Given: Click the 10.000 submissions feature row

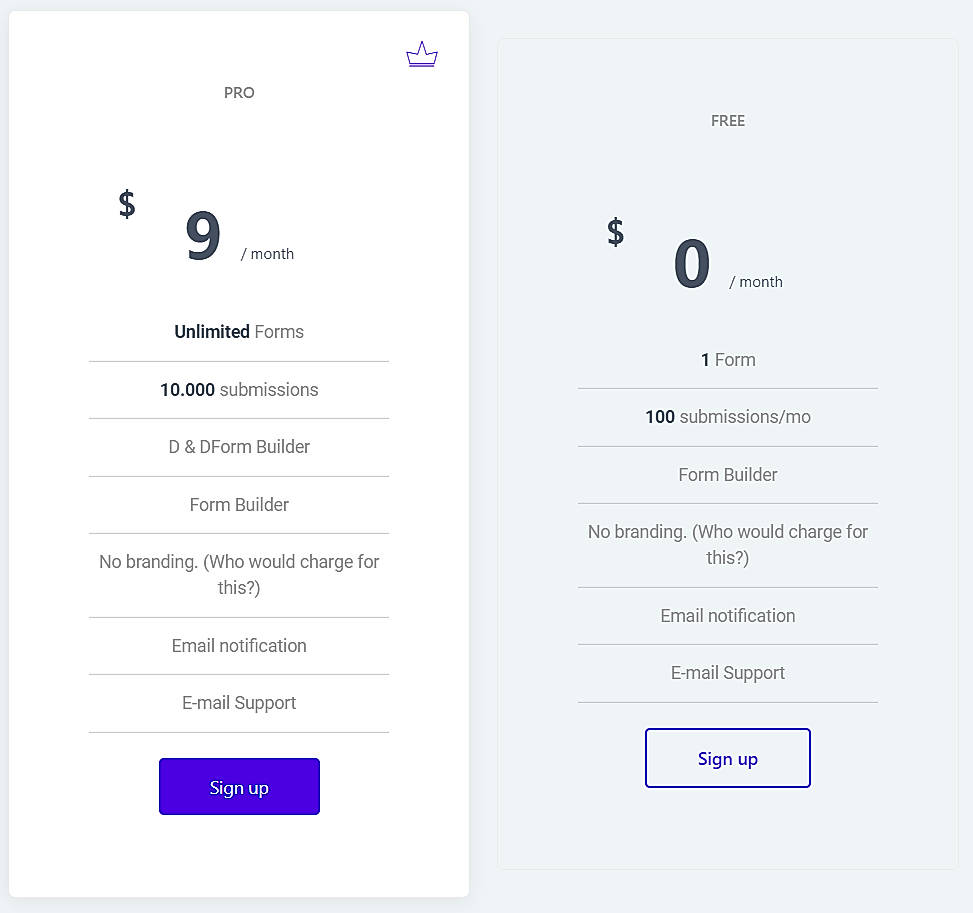Looking at the screenshot, I should [x=239, y=389].
